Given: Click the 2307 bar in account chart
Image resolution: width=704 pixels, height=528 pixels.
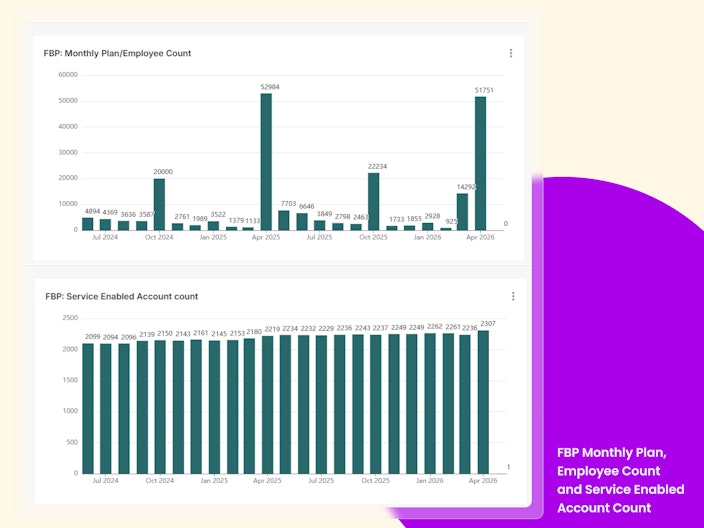Looking at the screenshot, I should (x=483, y=402).
